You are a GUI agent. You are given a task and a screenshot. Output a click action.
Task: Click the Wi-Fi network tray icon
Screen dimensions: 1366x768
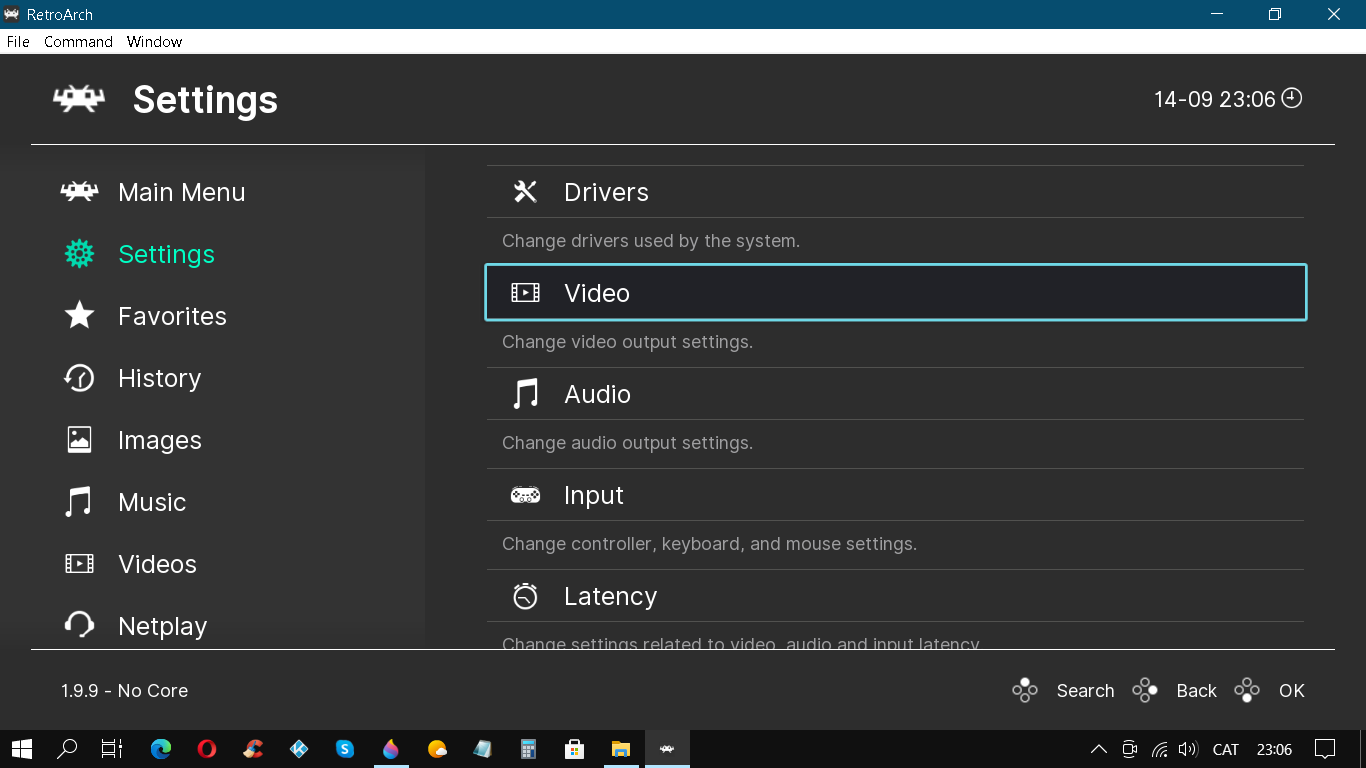1160,749
